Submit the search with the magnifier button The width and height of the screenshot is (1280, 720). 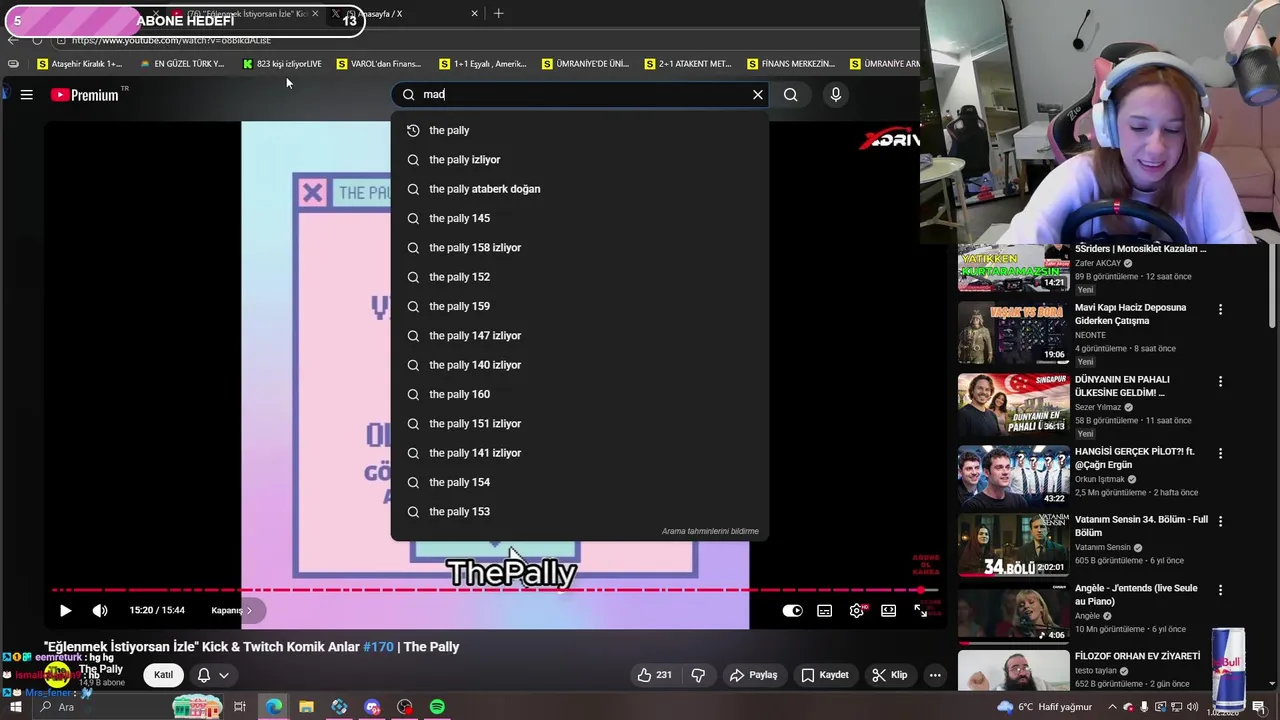[790, 95]
